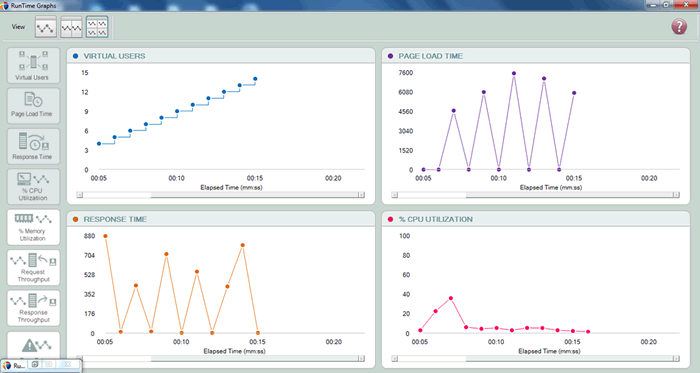Open the help question mark
Viewport: 700px width, 373px height.
[x=679, y=26]
